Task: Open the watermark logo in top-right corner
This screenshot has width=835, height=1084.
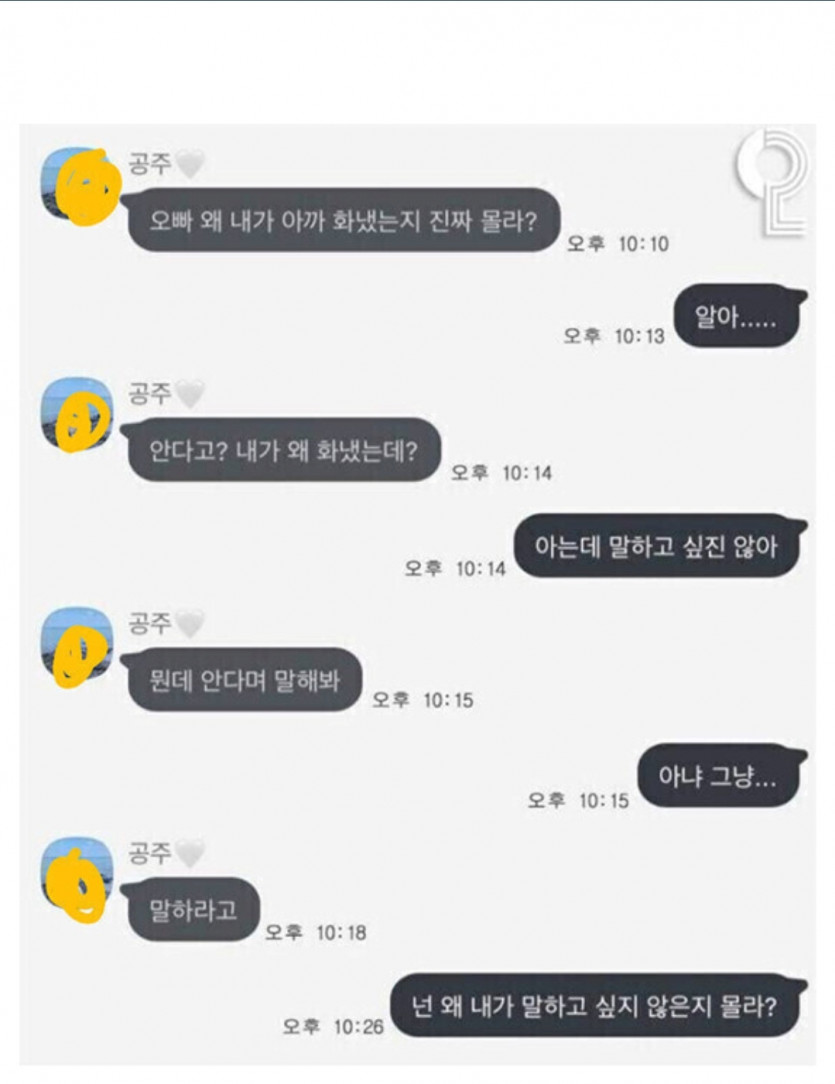Action: coord(771,184)
